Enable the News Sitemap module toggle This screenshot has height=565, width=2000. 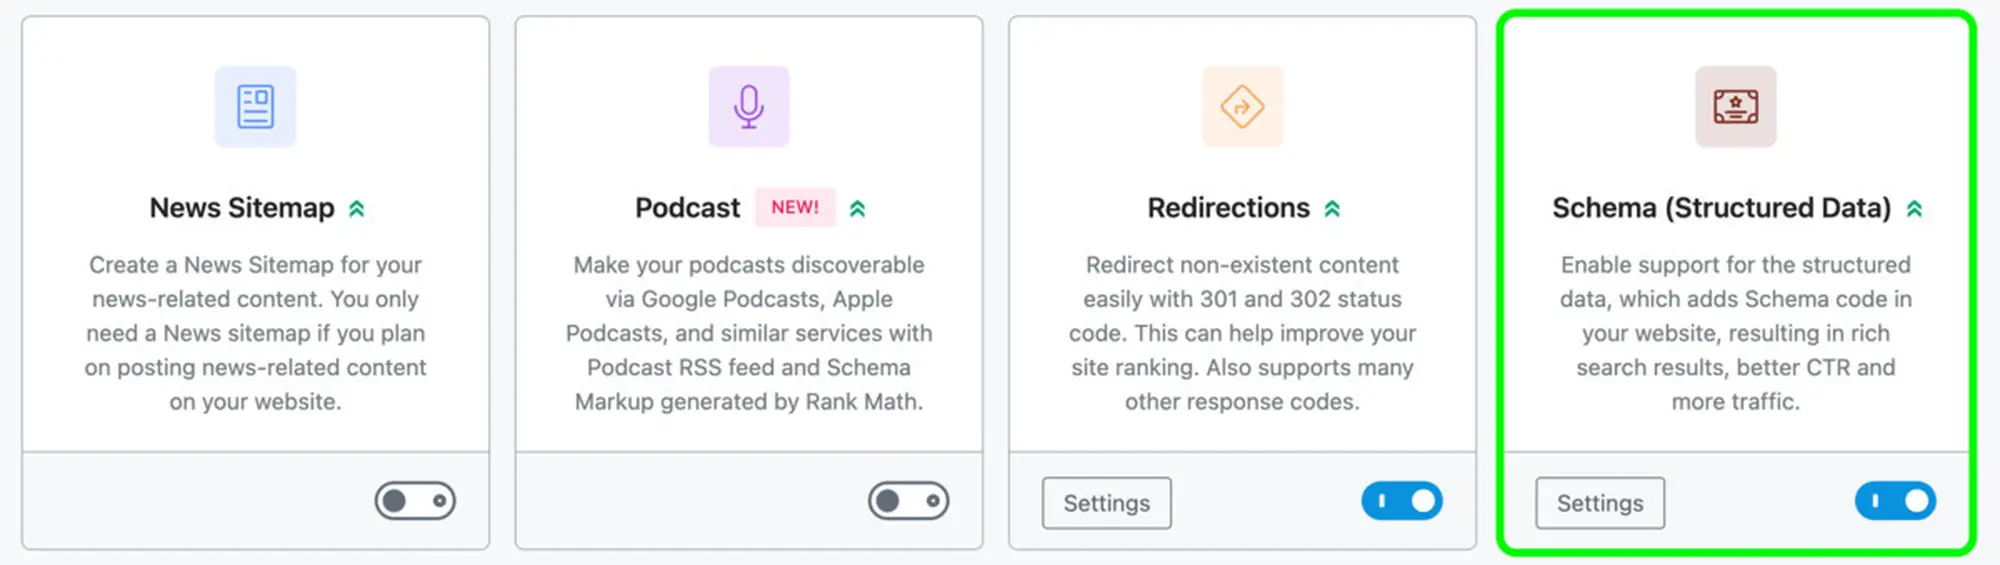point(415,501)
